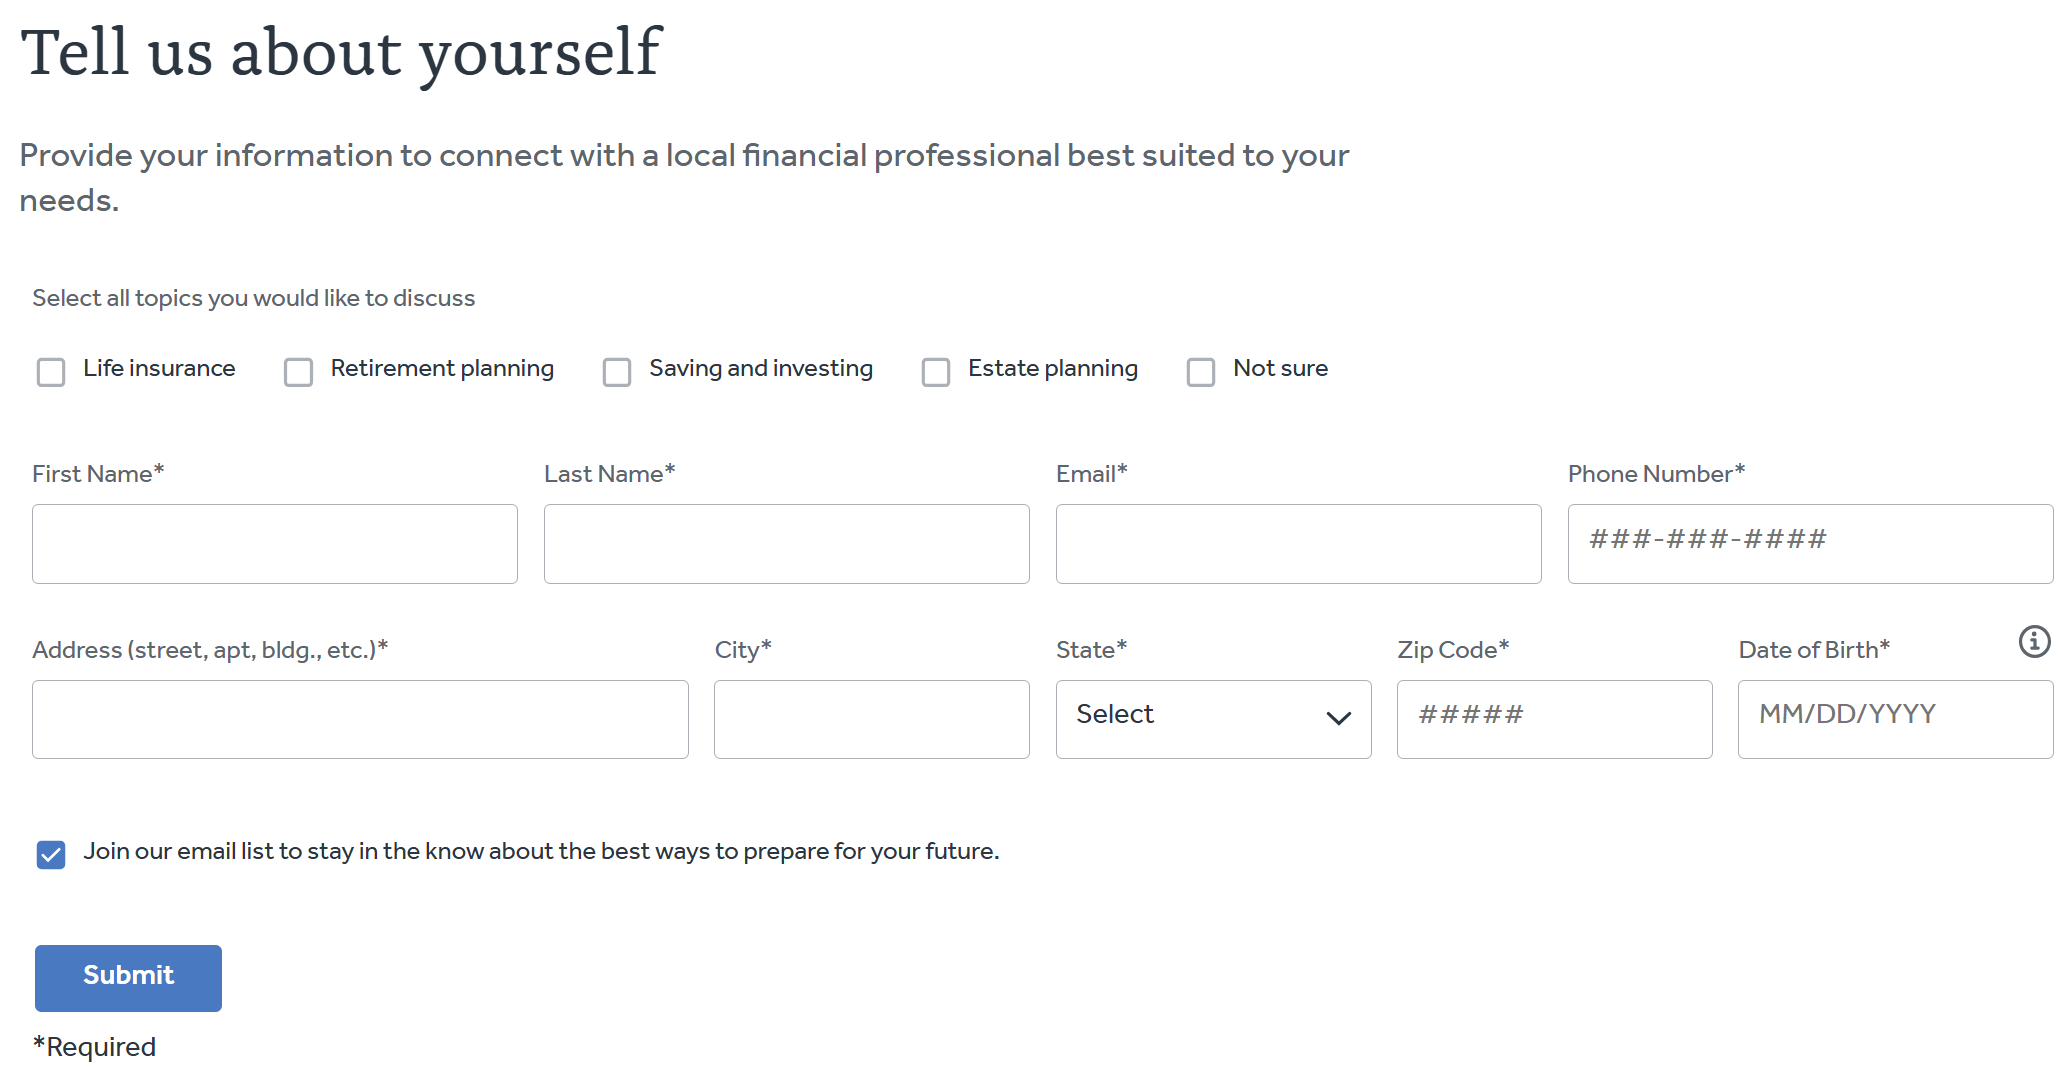The image size is (2068, 1070).
Task: Enable the Estate planning topic checkbox
Action: pyautogui.click(x=936, y=372)
